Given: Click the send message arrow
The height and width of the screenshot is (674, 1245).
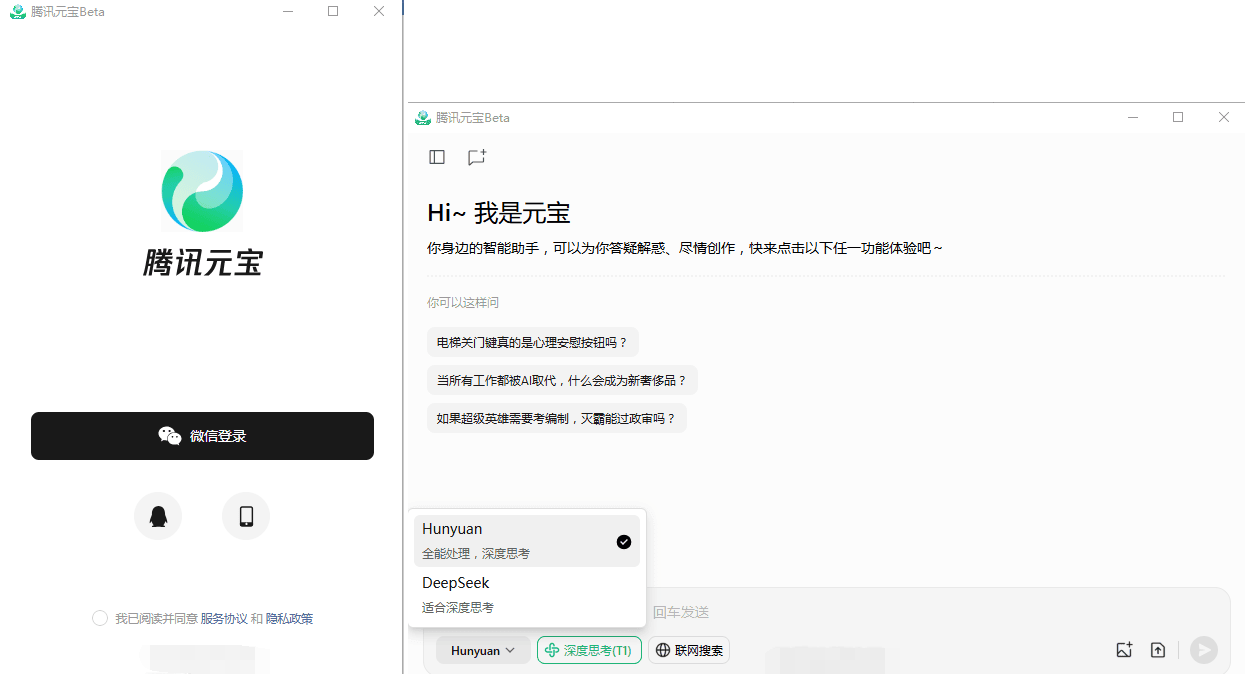Looking at the screenshot, I should tap(1203, 649).
